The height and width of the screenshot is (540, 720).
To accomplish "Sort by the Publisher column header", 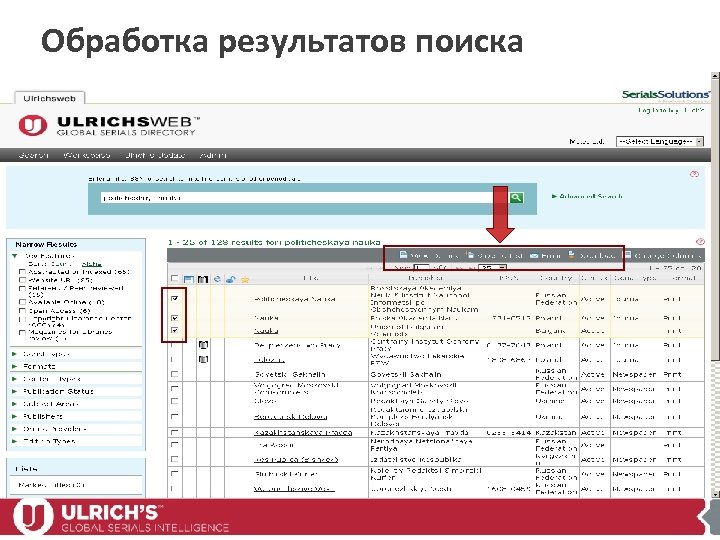I will tap(426, 278).
